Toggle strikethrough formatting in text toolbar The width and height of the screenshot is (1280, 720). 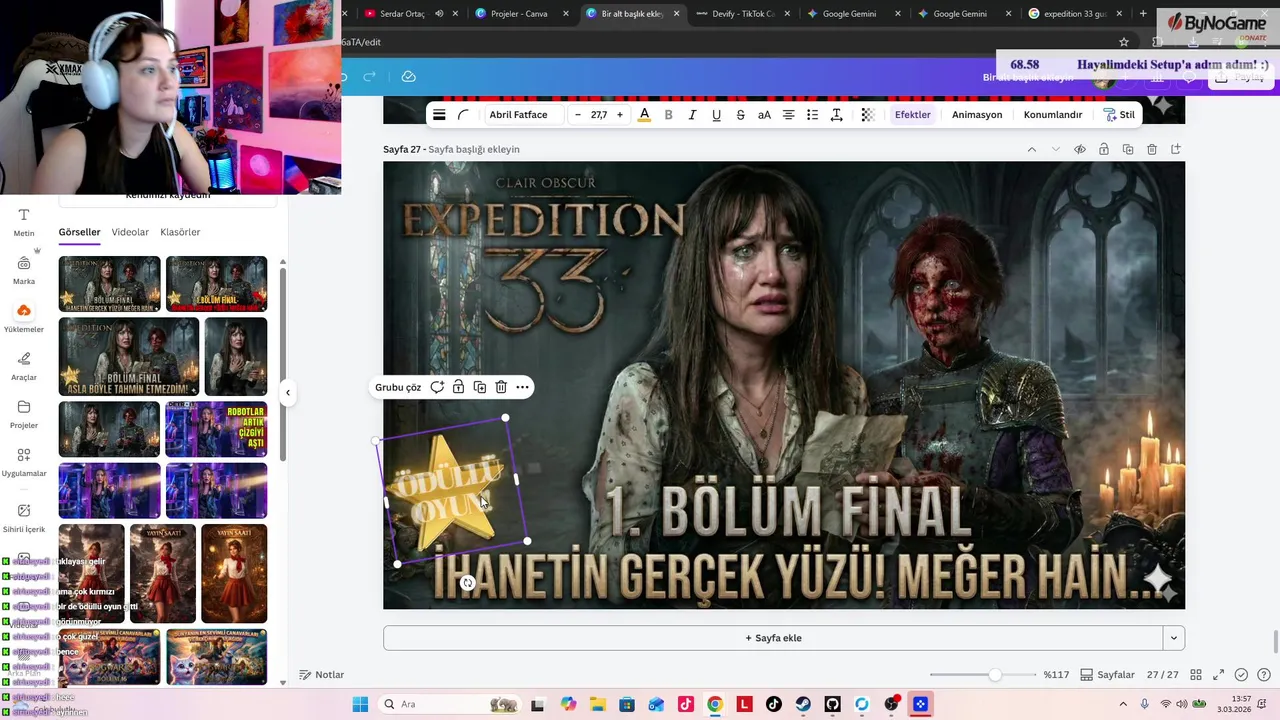(740, 115)
